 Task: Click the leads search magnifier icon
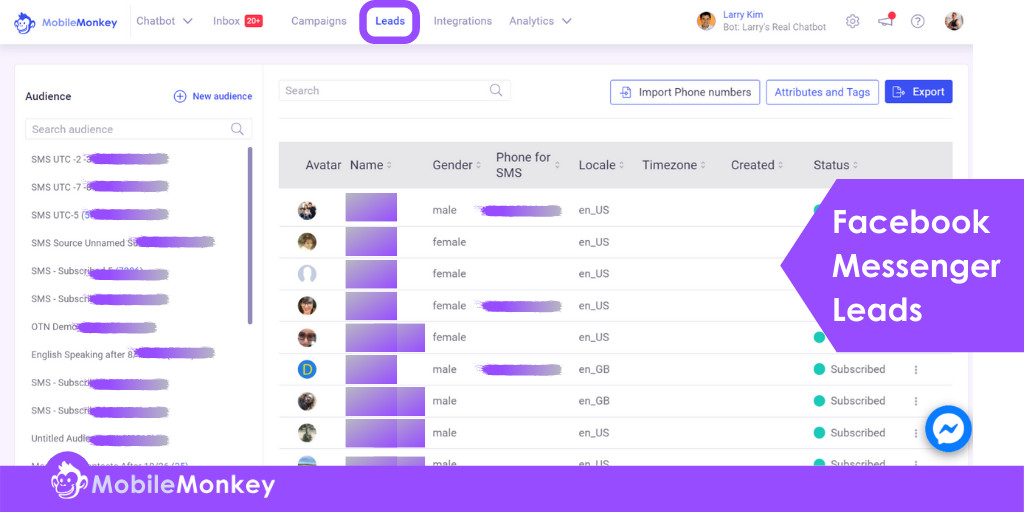[496, 90]
